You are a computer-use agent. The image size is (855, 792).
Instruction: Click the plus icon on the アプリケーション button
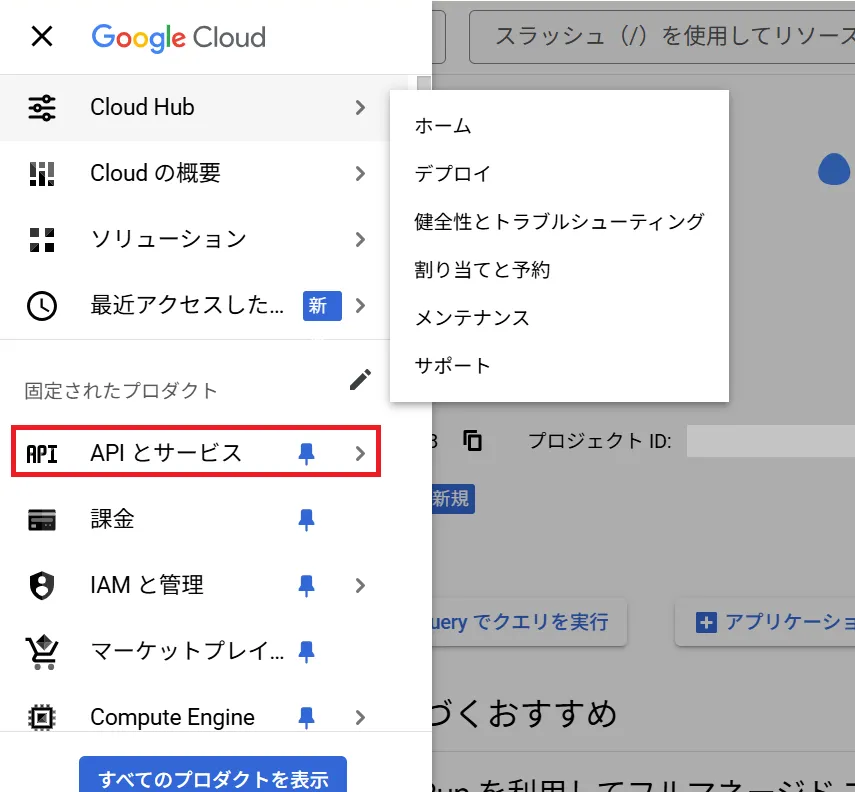[x=706, y=622]
